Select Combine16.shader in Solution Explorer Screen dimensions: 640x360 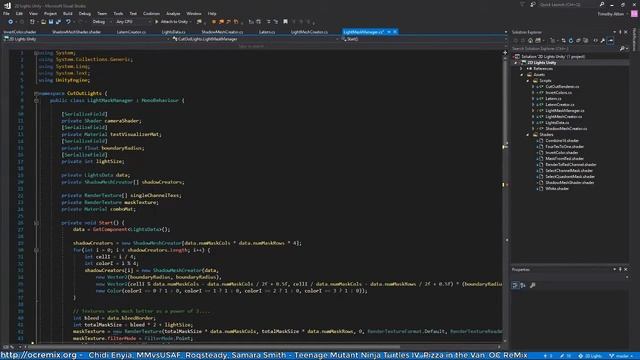(562, 140)
